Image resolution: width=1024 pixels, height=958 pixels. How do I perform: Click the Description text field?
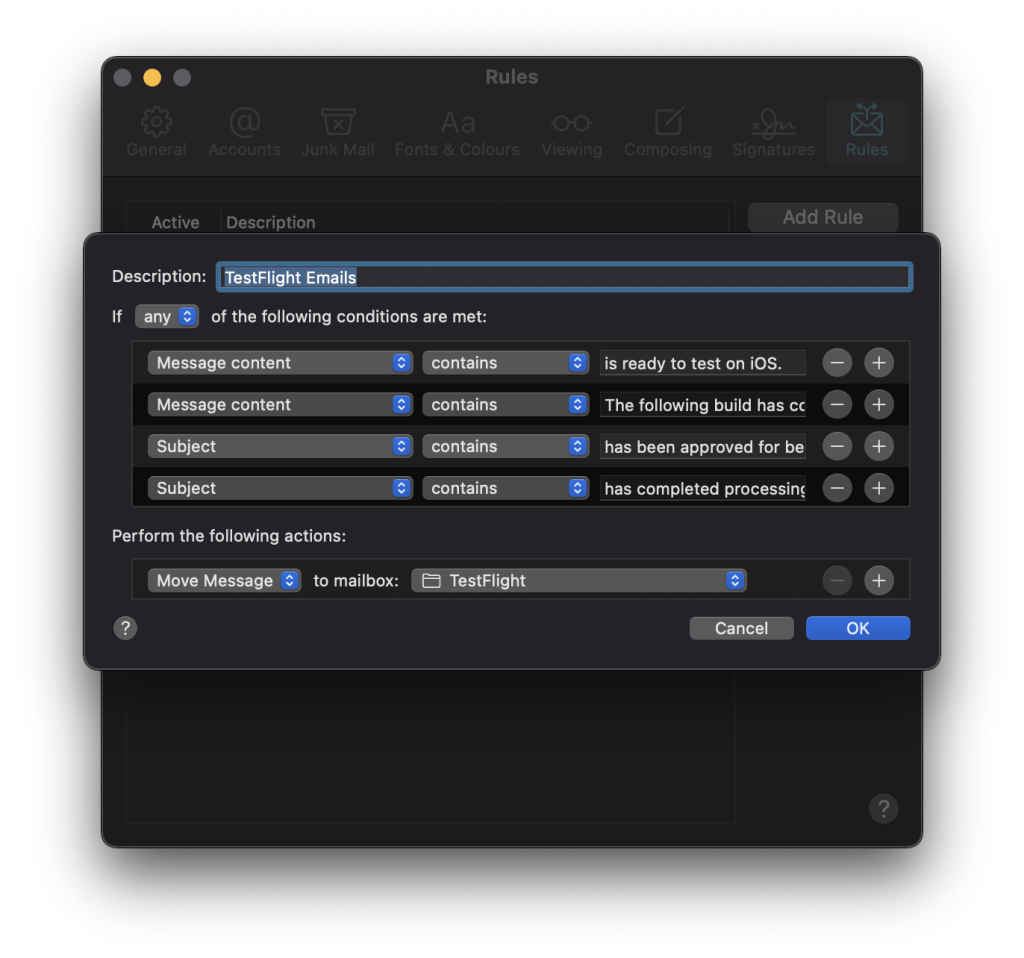[x=563, y=277]
